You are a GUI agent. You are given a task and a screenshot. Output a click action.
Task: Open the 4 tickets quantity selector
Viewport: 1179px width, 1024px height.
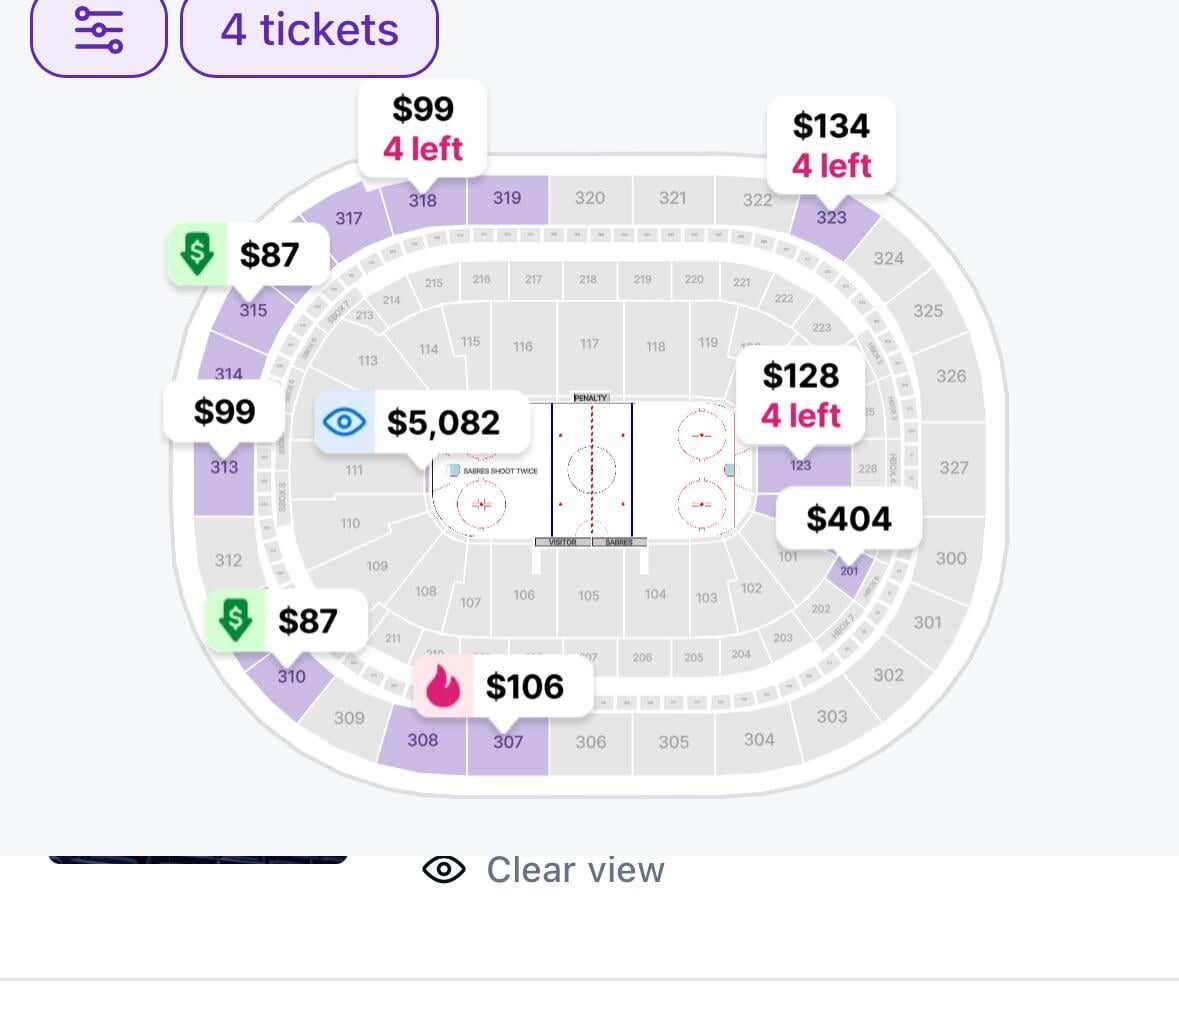[x=309, y=31]
